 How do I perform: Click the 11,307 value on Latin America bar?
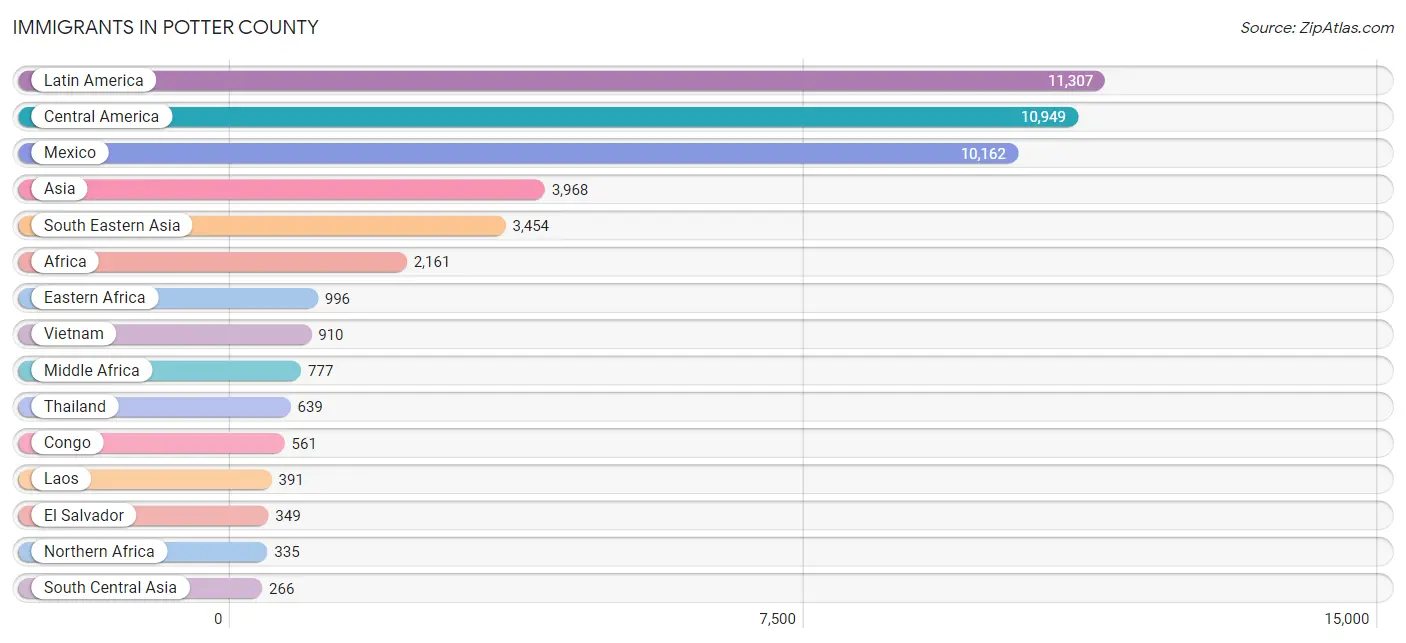(1070, 81)
